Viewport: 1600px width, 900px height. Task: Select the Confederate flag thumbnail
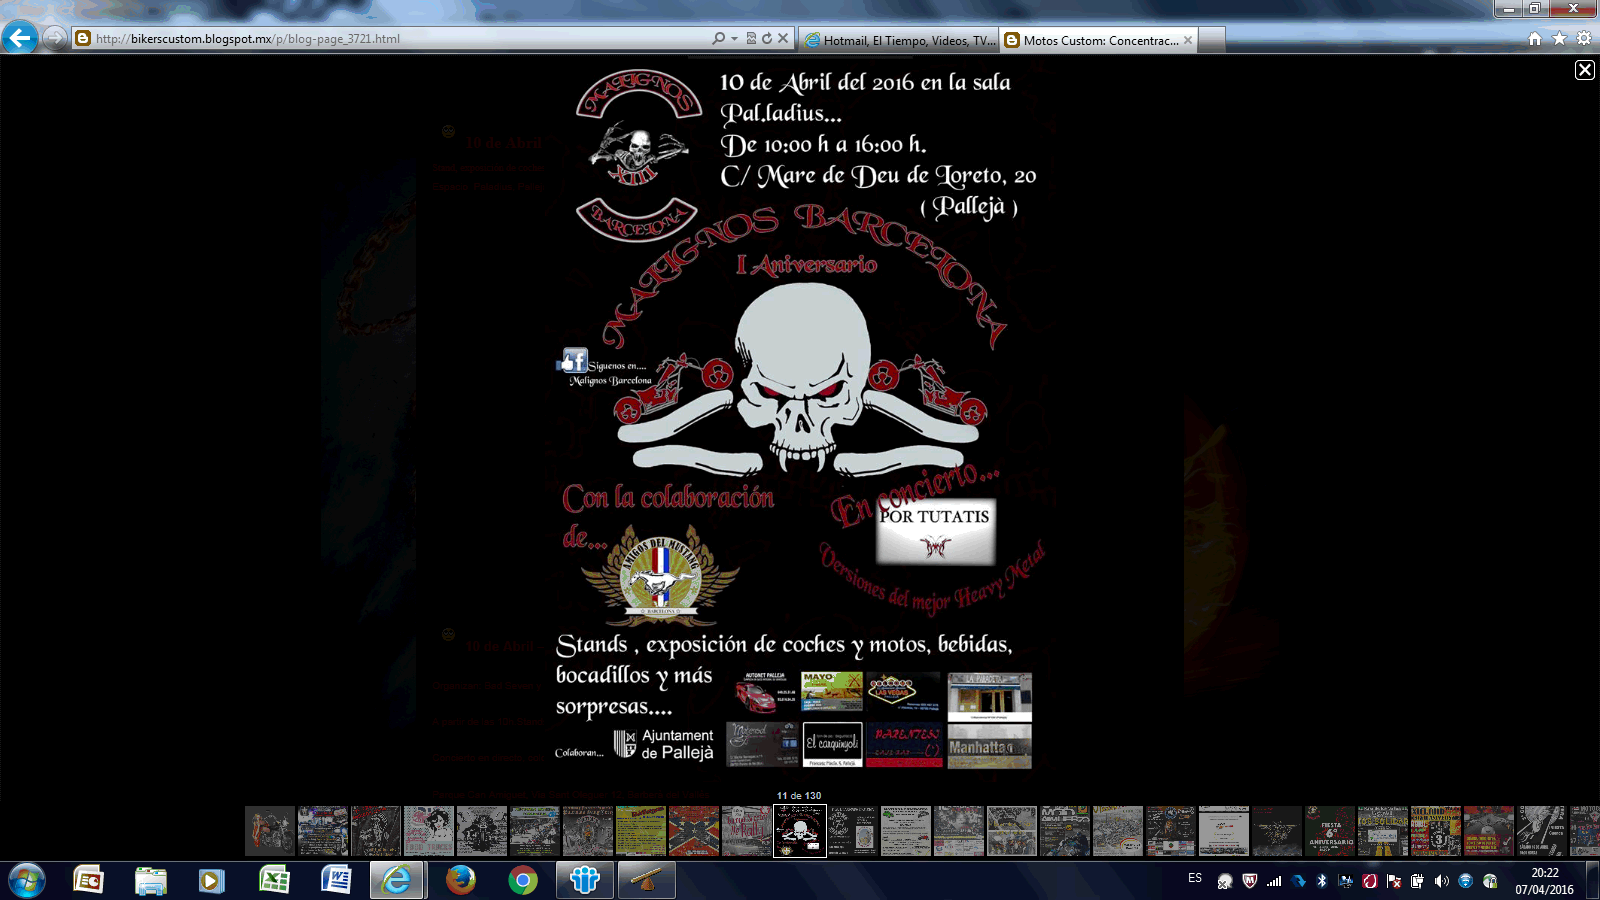694,831
